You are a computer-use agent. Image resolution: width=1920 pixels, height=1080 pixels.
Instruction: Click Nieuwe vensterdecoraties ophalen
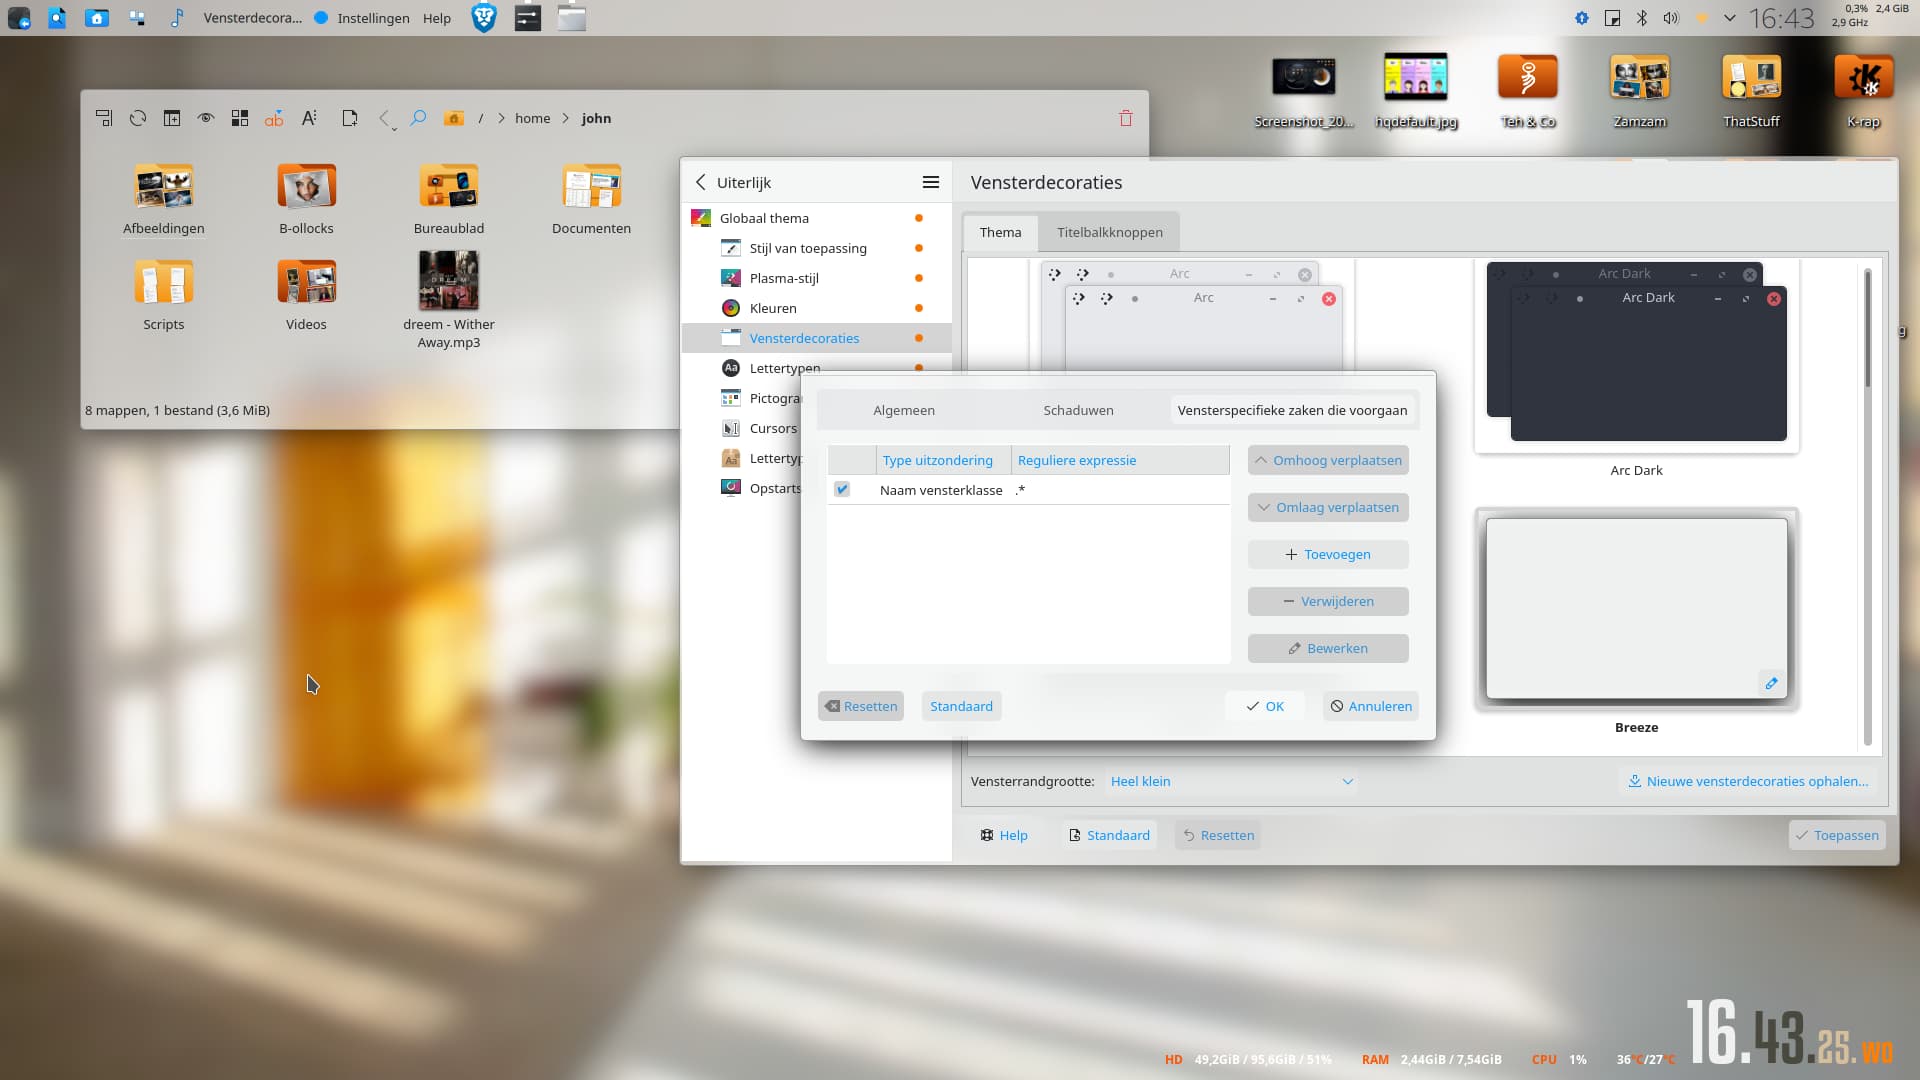[x=1748, y=781]
